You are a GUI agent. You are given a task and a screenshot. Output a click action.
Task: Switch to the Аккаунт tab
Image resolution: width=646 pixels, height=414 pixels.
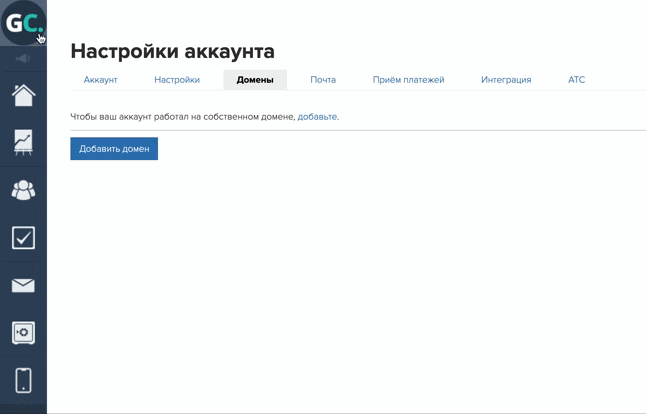click(x=100, y=80)
